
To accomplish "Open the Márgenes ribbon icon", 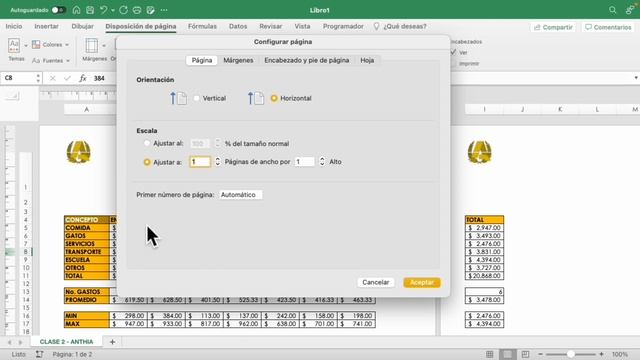I will 92,46.
